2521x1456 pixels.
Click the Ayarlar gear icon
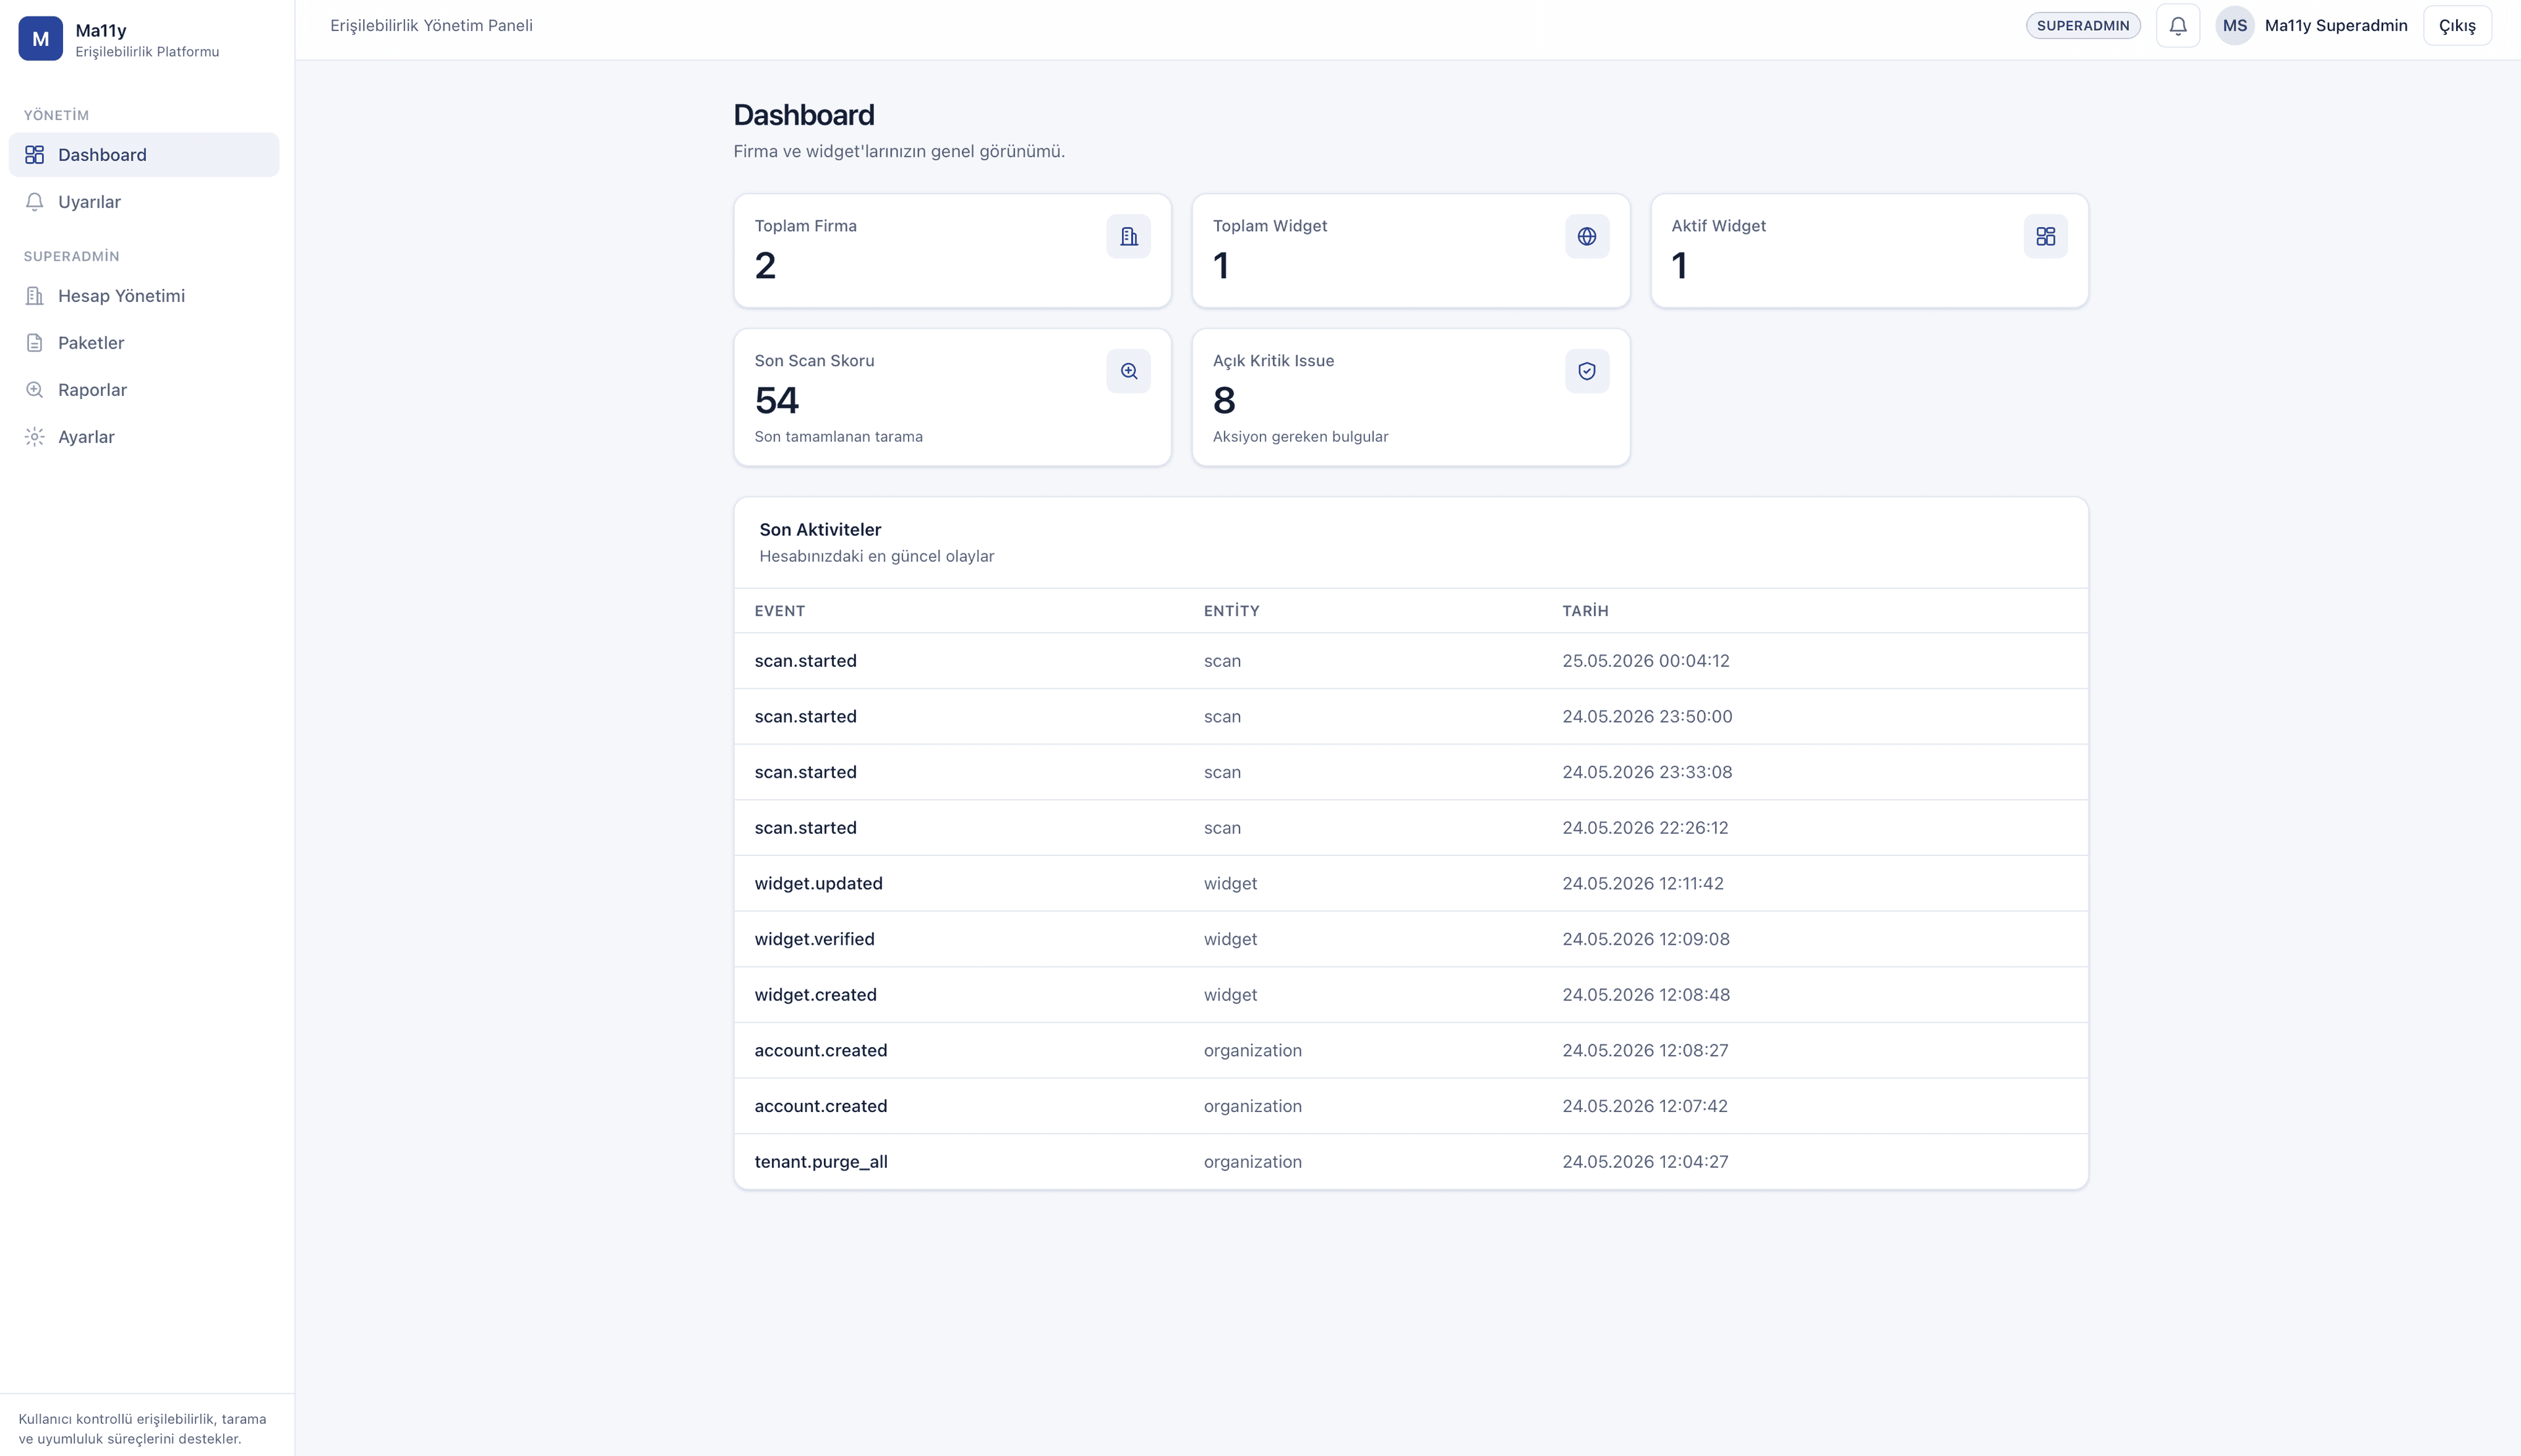tap(35, 437)
